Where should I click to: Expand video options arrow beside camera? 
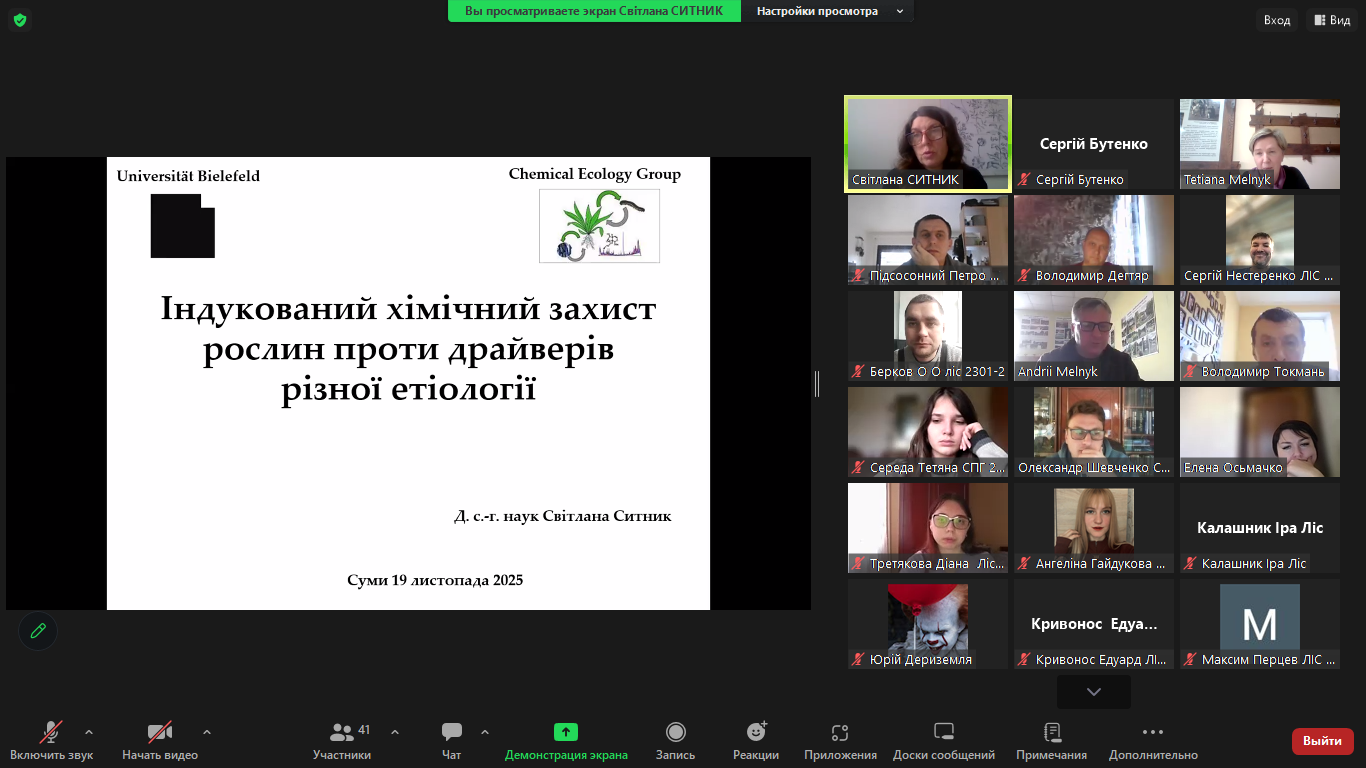click(207, 732)
